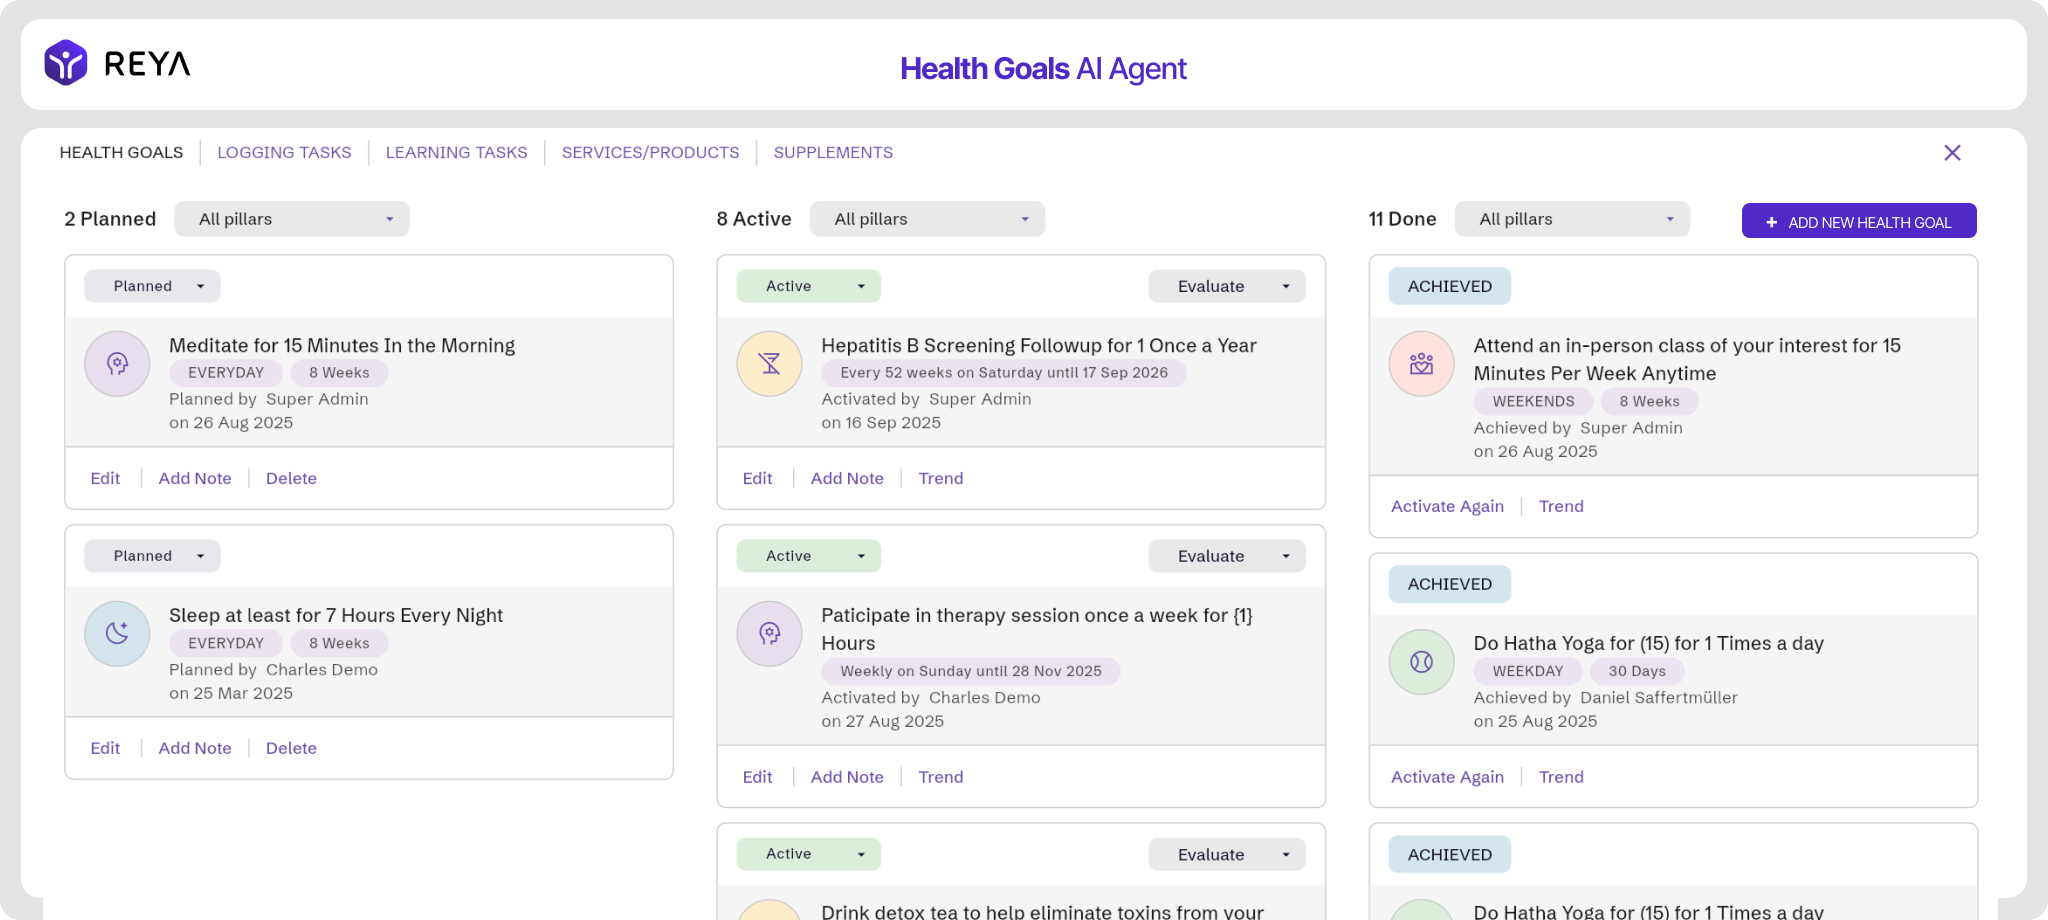2048x920 pixels.
Task: Click the in-person class goal icon
Action: [x=1421, y=364]
